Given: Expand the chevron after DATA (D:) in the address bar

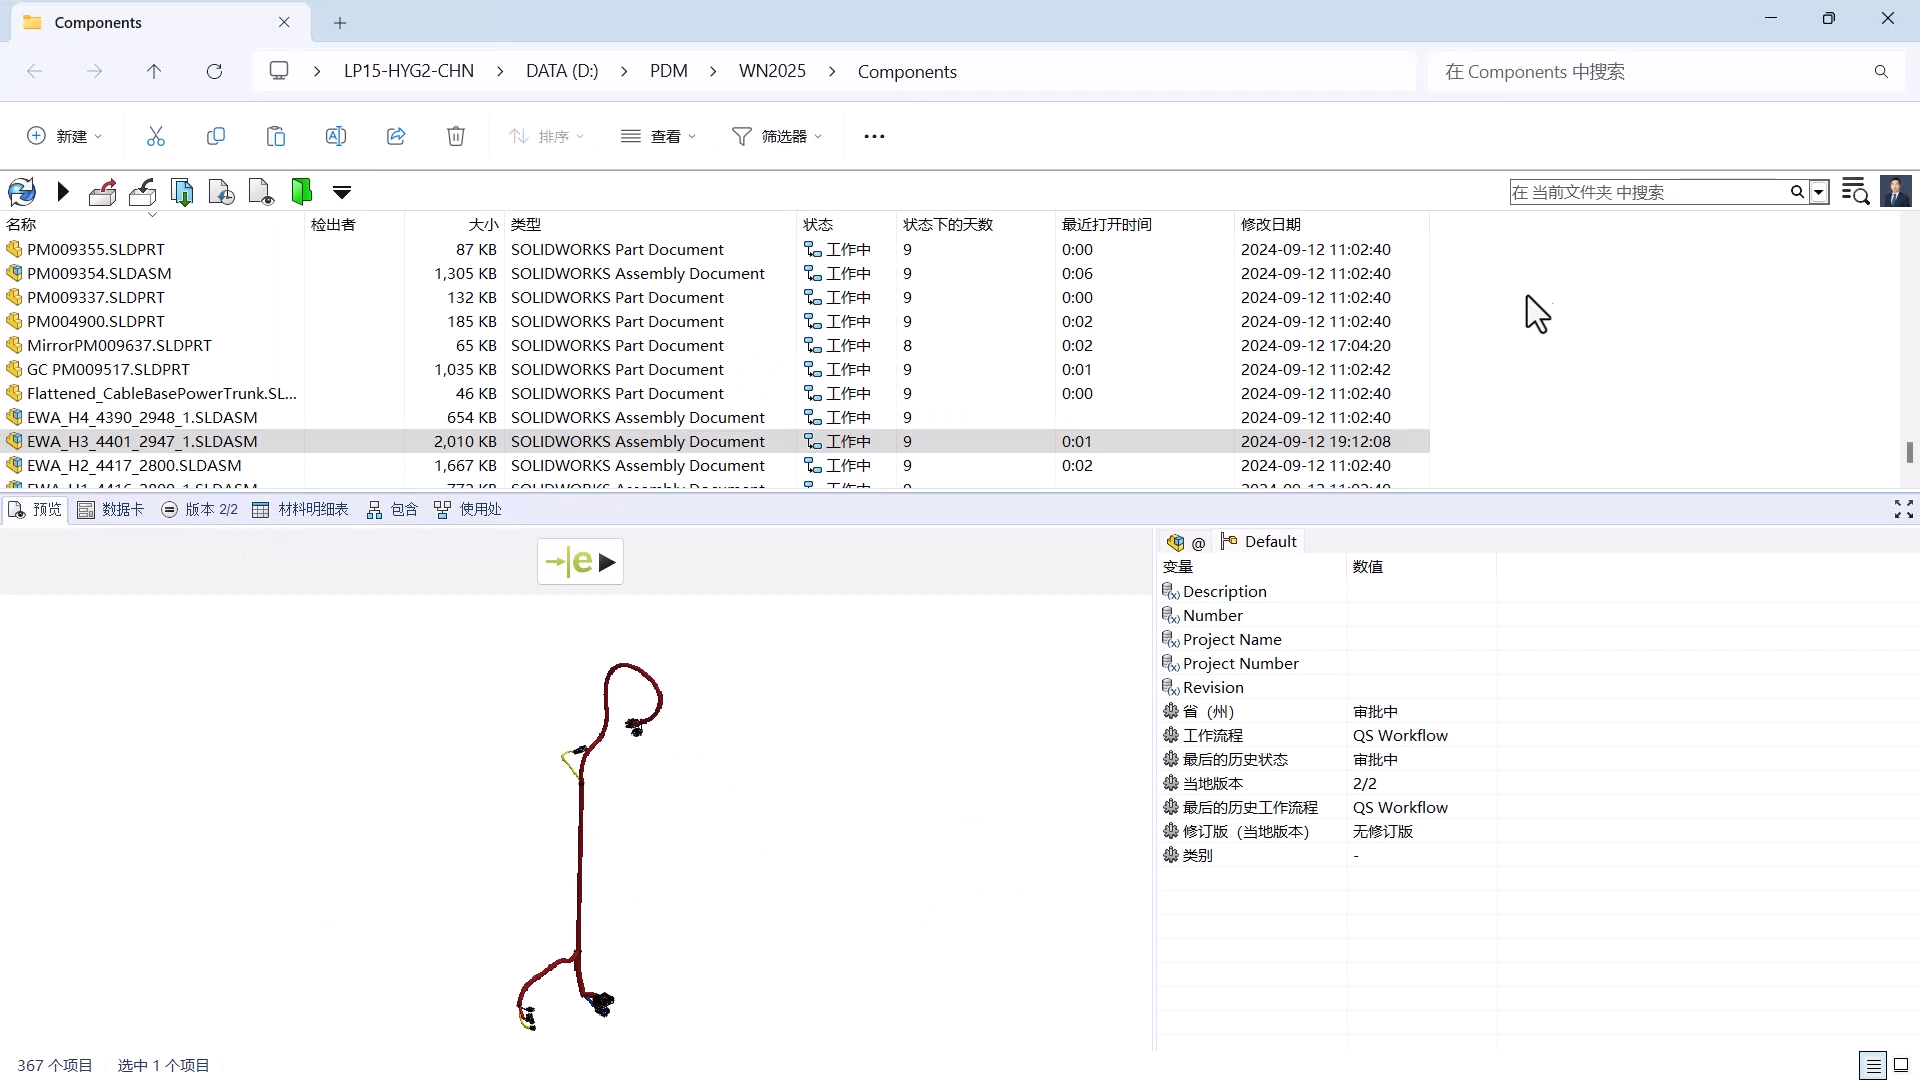Looking at the screenshot, I should [624, 71].
